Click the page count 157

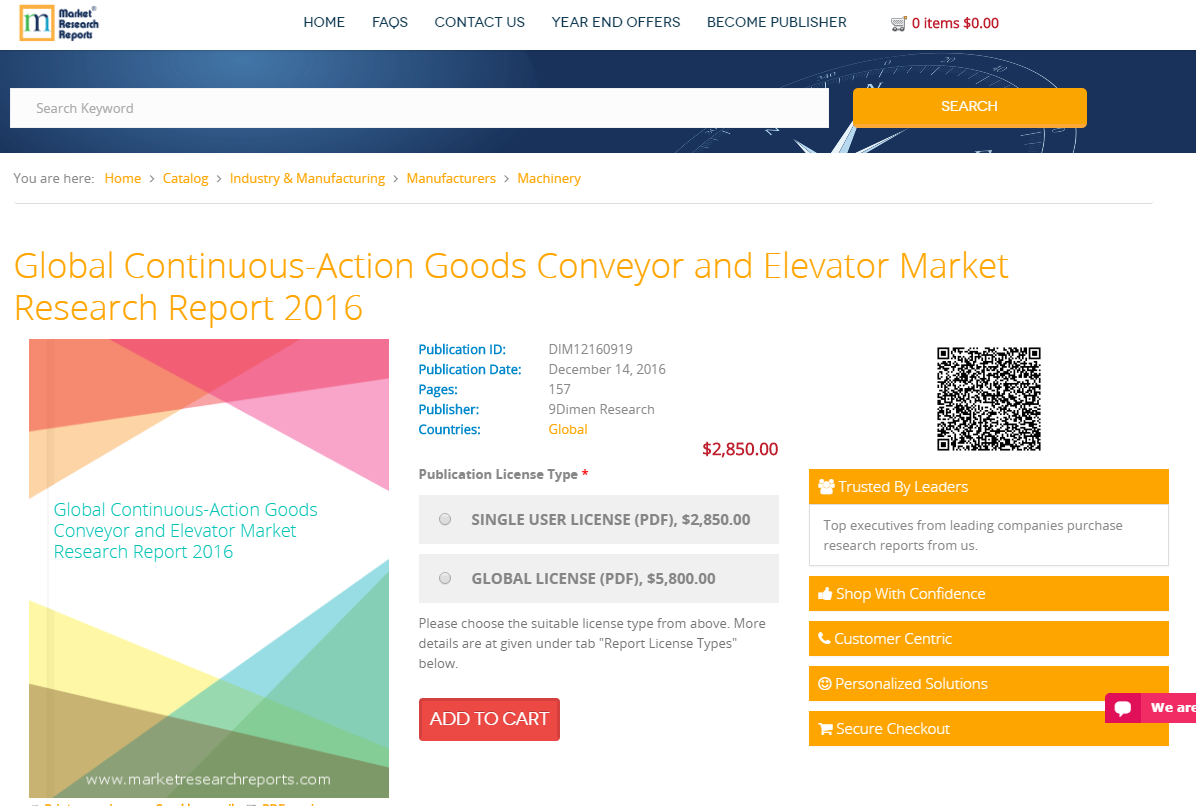click(559, 389)
